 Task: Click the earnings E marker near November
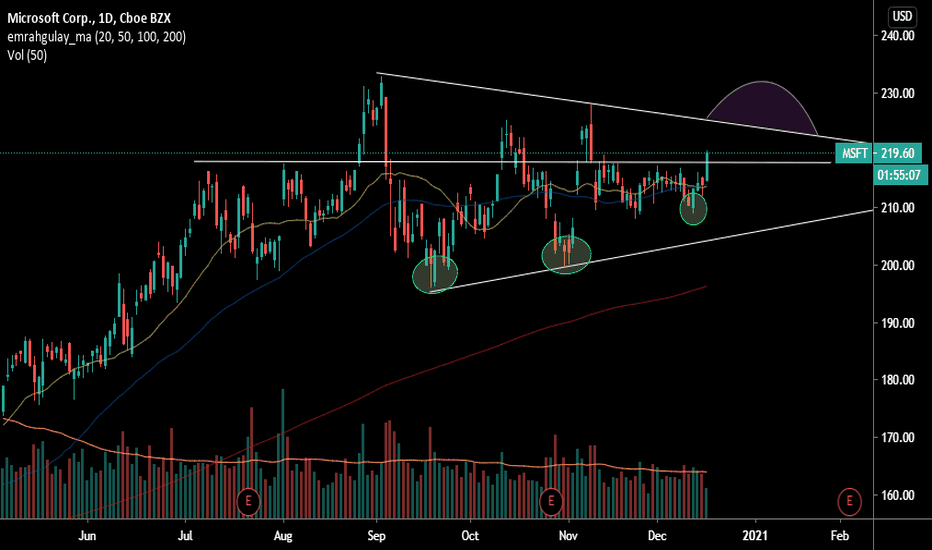pyautogui.click(x=551, y=501)
